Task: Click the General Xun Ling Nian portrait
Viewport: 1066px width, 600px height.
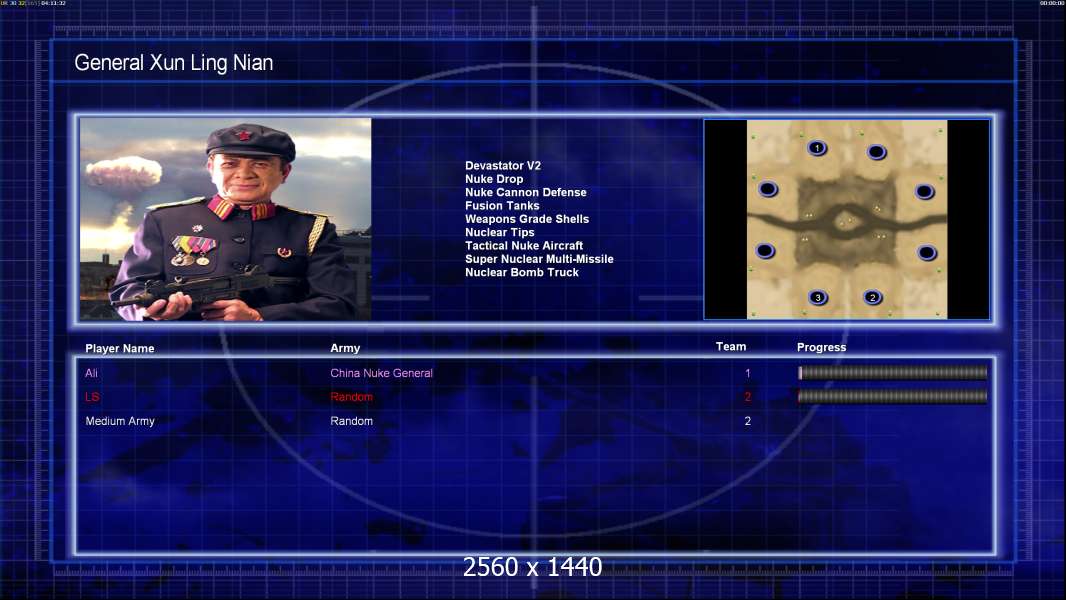Action: (x=226, y=219)
